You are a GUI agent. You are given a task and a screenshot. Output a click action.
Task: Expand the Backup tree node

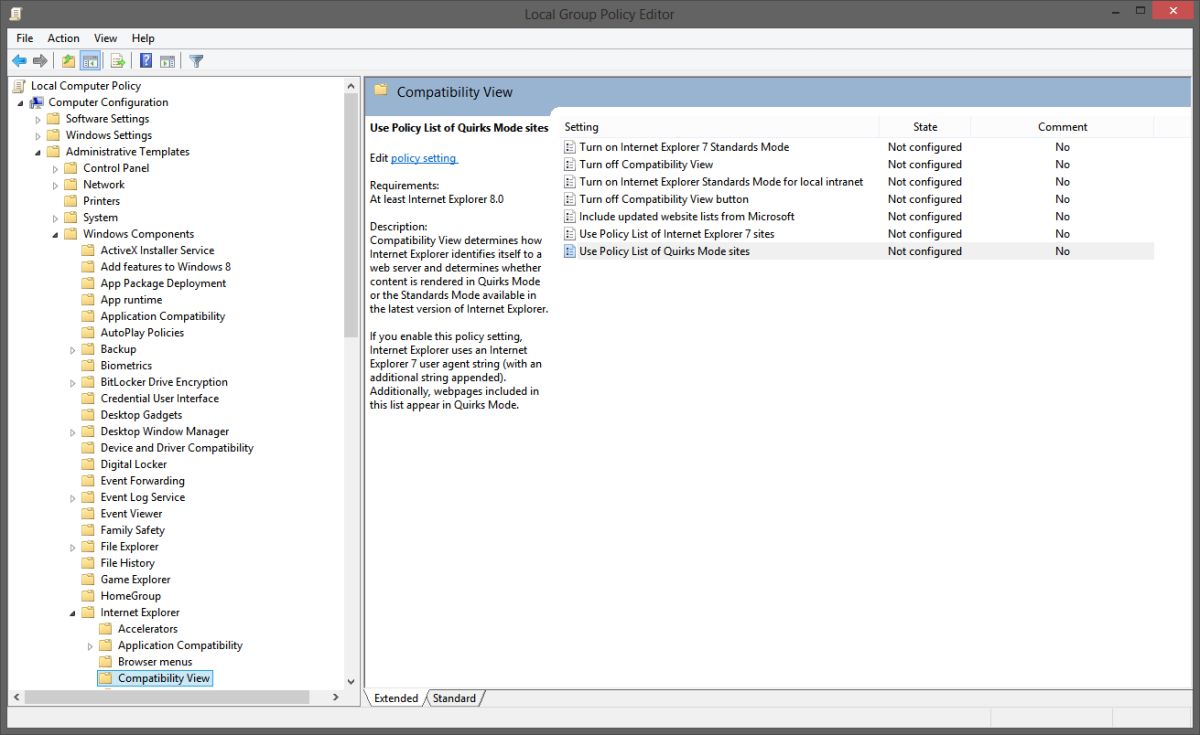73,349
